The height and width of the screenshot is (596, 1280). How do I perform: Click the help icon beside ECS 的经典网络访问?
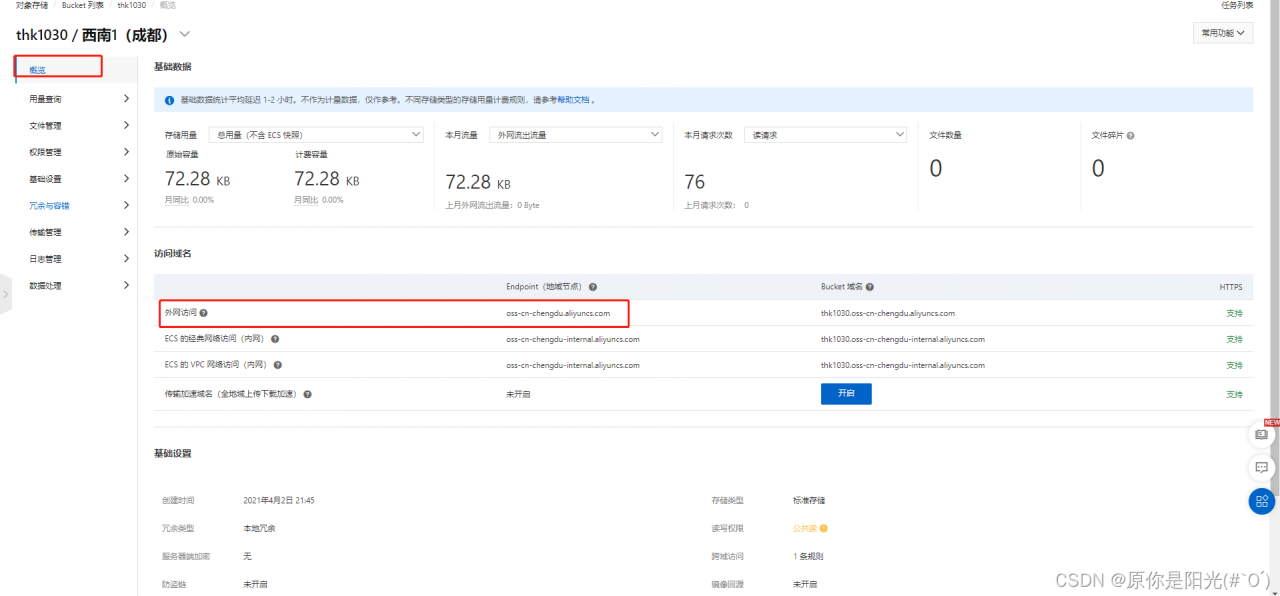coord(274,339)
